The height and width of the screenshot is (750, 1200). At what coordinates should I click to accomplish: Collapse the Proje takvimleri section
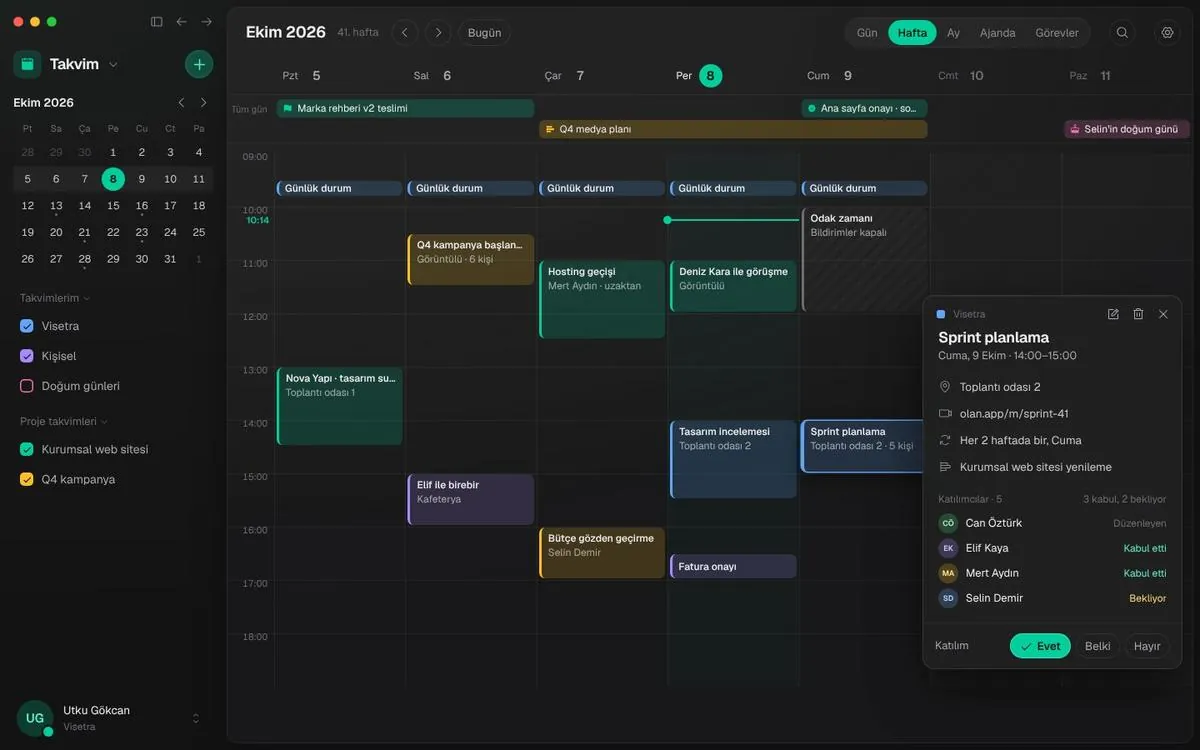point(64,421)
